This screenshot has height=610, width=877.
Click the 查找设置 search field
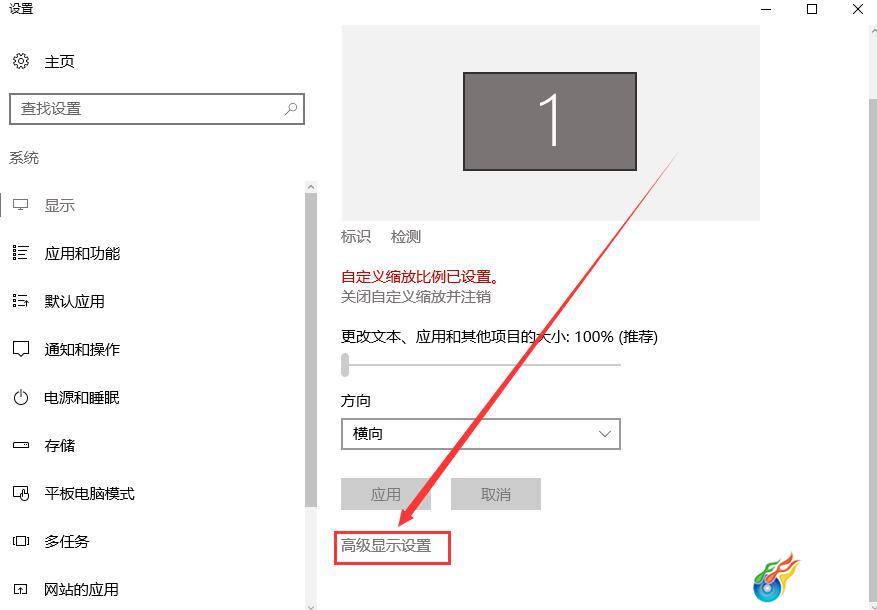pyautogui.click(x=157, y=108)
